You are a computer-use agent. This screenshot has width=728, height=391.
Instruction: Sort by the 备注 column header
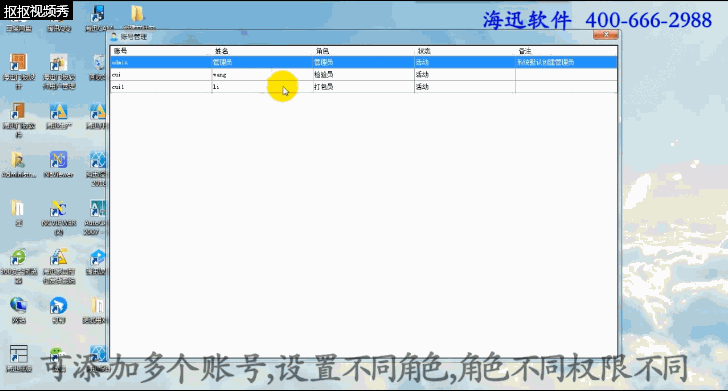click(566, 51)
